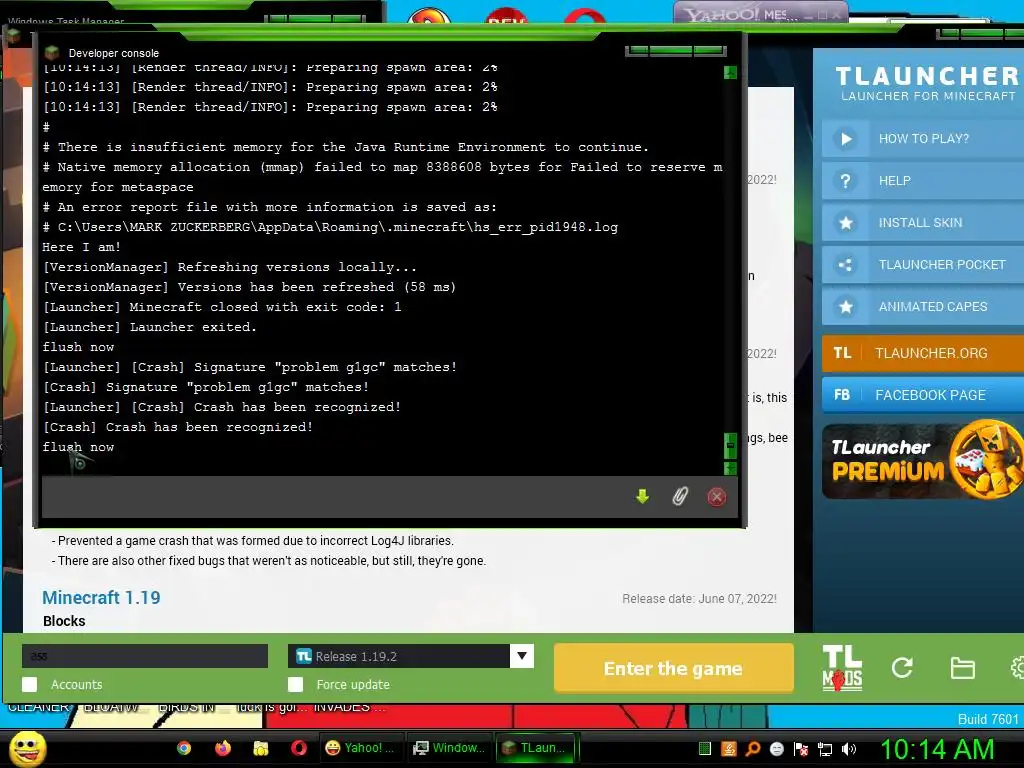Click the red X kill-process icon in console
The width and height of the screenshot is (1024, 768).
pyautogui.click(x=716, y=497)
